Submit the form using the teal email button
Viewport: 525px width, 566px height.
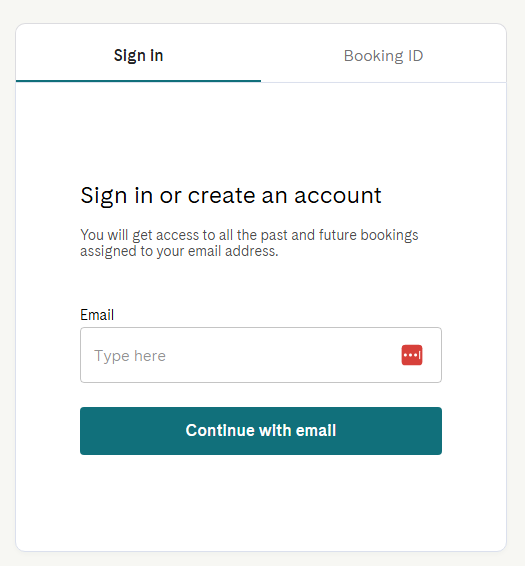pyautogui.click(x=261, y=431)
